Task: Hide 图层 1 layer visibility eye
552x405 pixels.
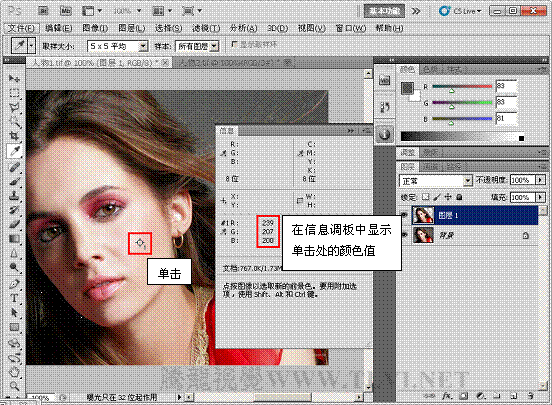Action: (404, 215)
